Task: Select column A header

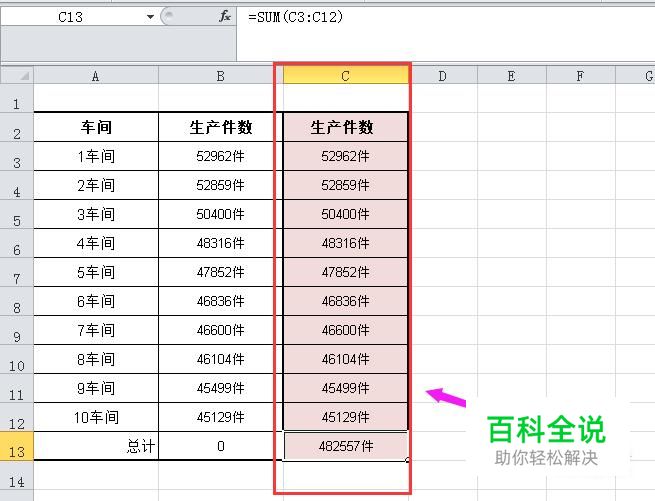Action: click(x=96, y=76)
